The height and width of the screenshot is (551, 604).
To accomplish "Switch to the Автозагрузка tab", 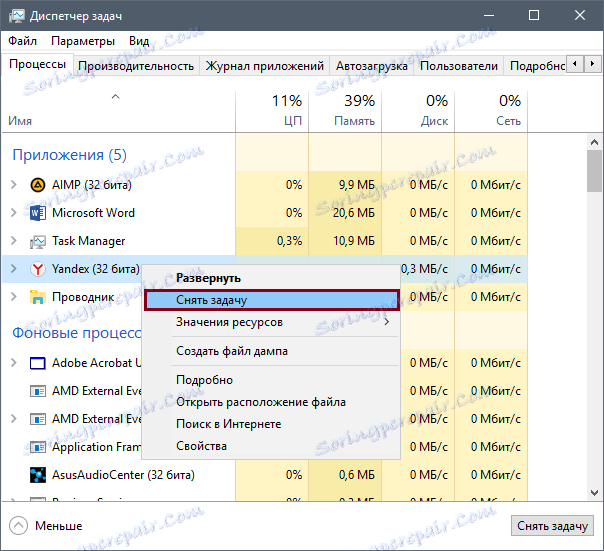I will (x=372, y=66).
